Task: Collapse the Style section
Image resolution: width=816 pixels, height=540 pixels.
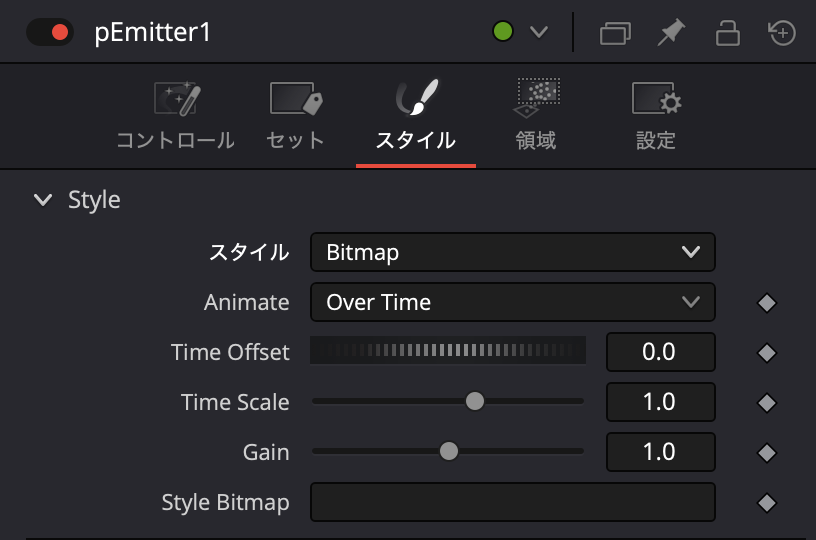Action: click(43, 200)
